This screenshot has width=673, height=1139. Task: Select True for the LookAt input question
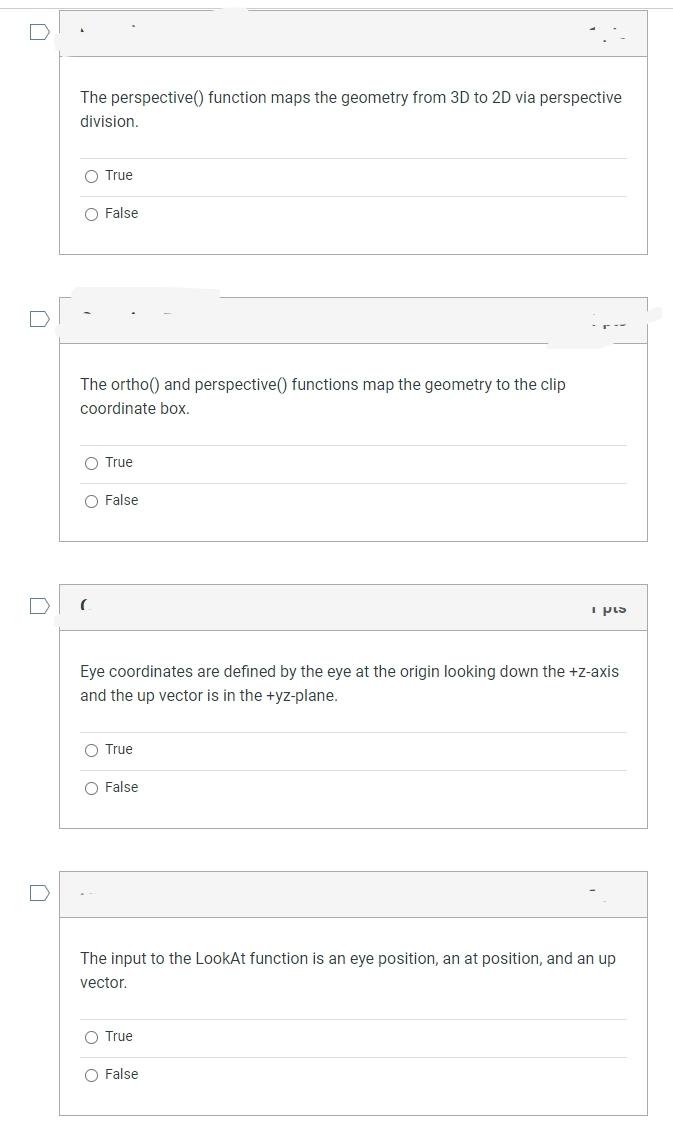(91, 1036)
